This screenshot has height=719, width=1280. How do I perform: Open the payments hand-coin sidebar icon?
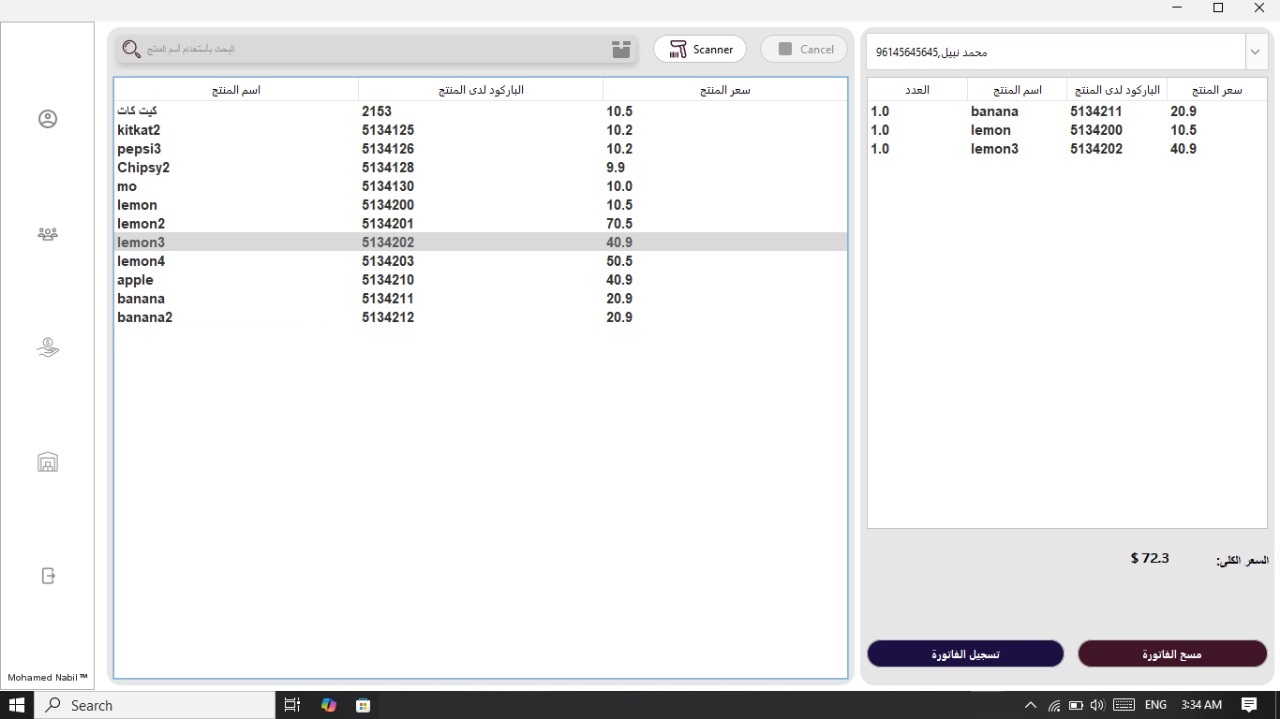[47, 348]
